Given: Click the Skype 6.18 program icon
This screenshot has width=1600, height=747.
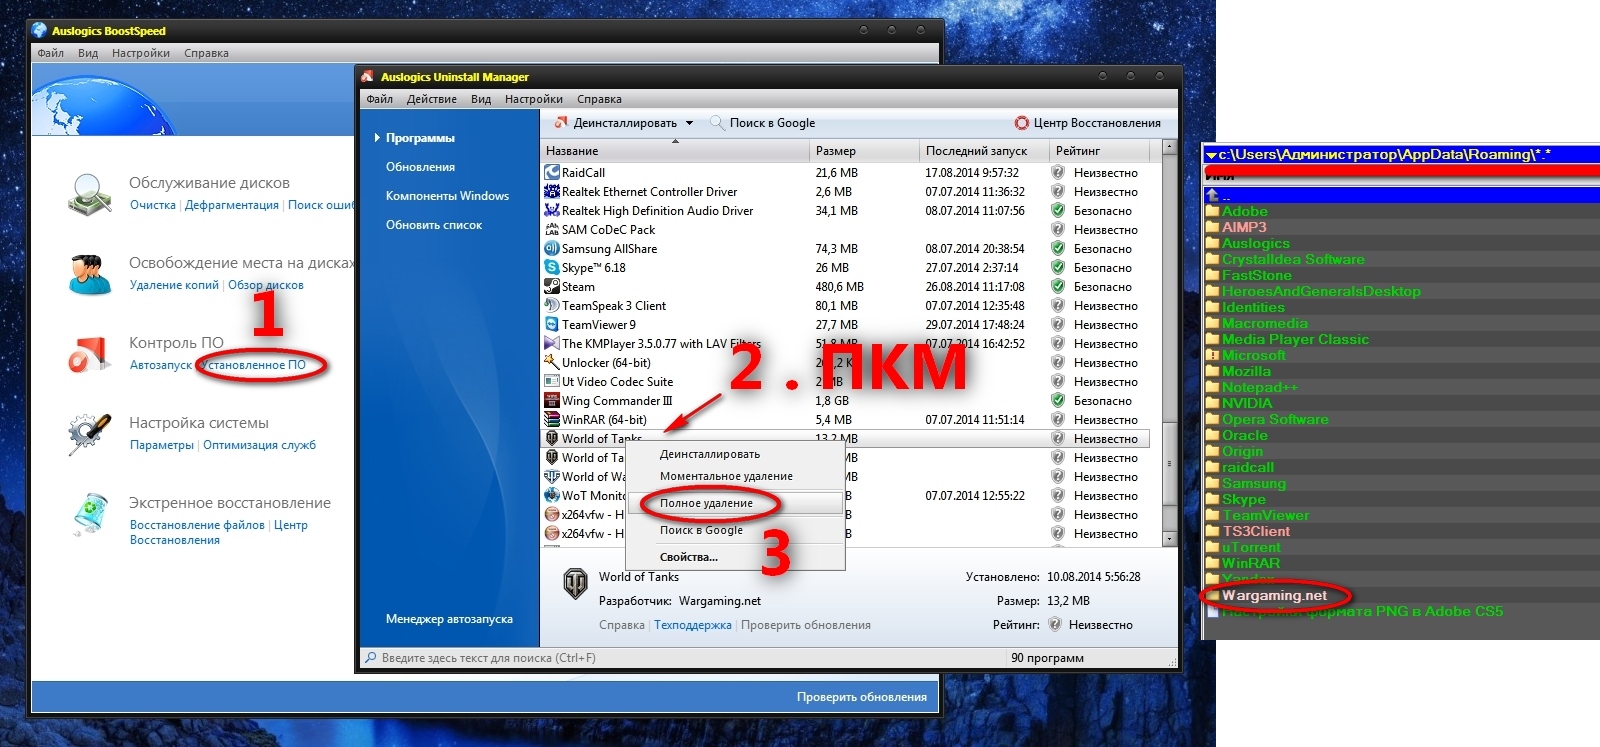Looking at the screenshot, I should 551,268.
